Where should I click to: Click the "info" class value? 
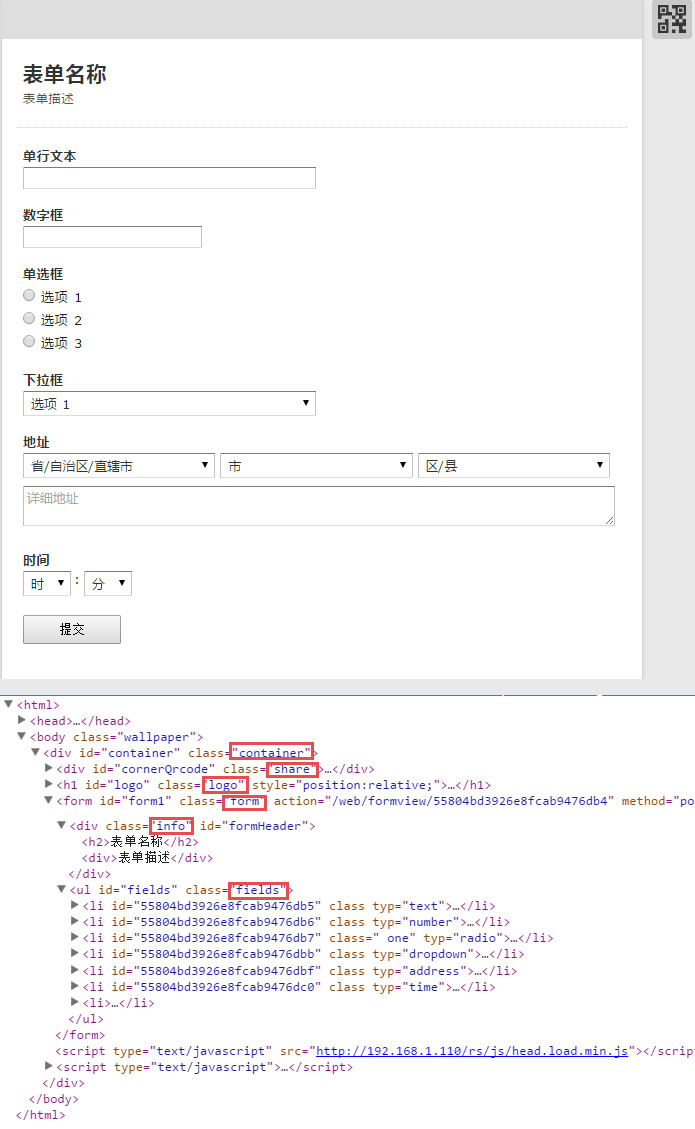coord(171,826)
